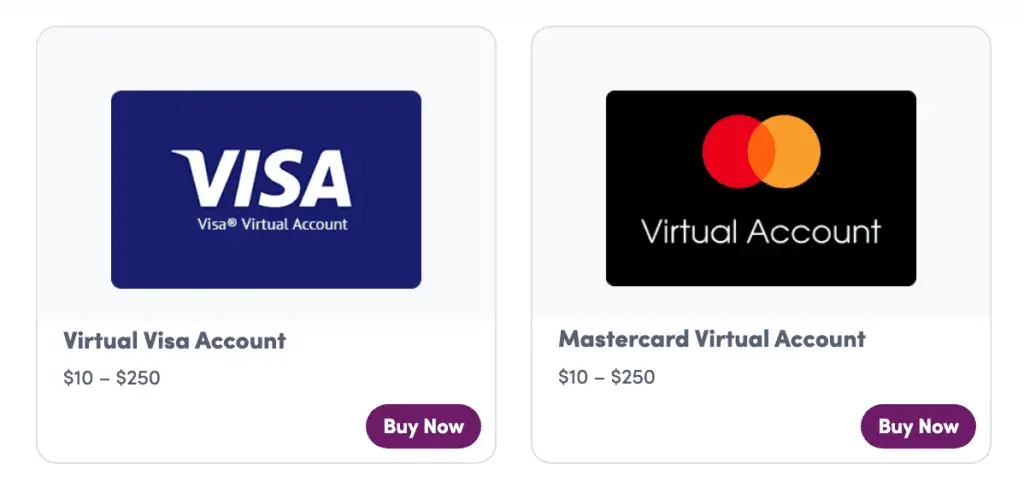The image size is (1024, 487).
Task: Click the $10 – $250 price under Visa
Action: click(112, 378)
